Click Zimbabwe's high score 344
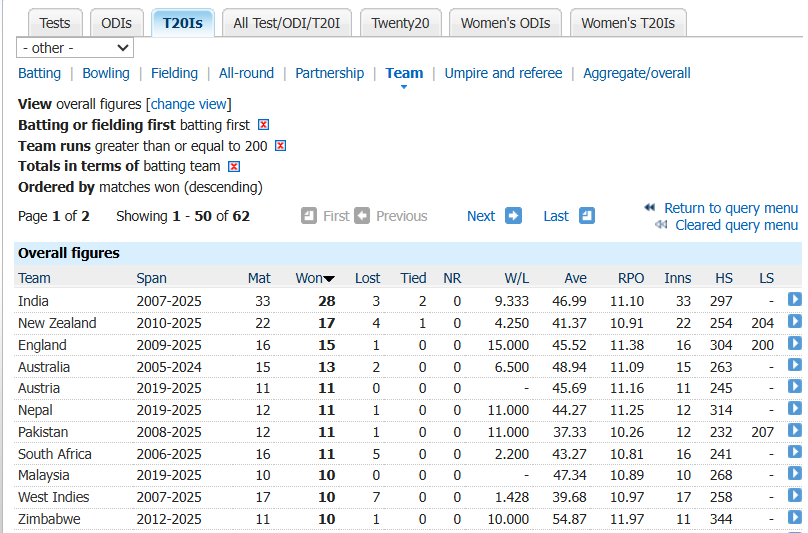 tap(721, 519)
